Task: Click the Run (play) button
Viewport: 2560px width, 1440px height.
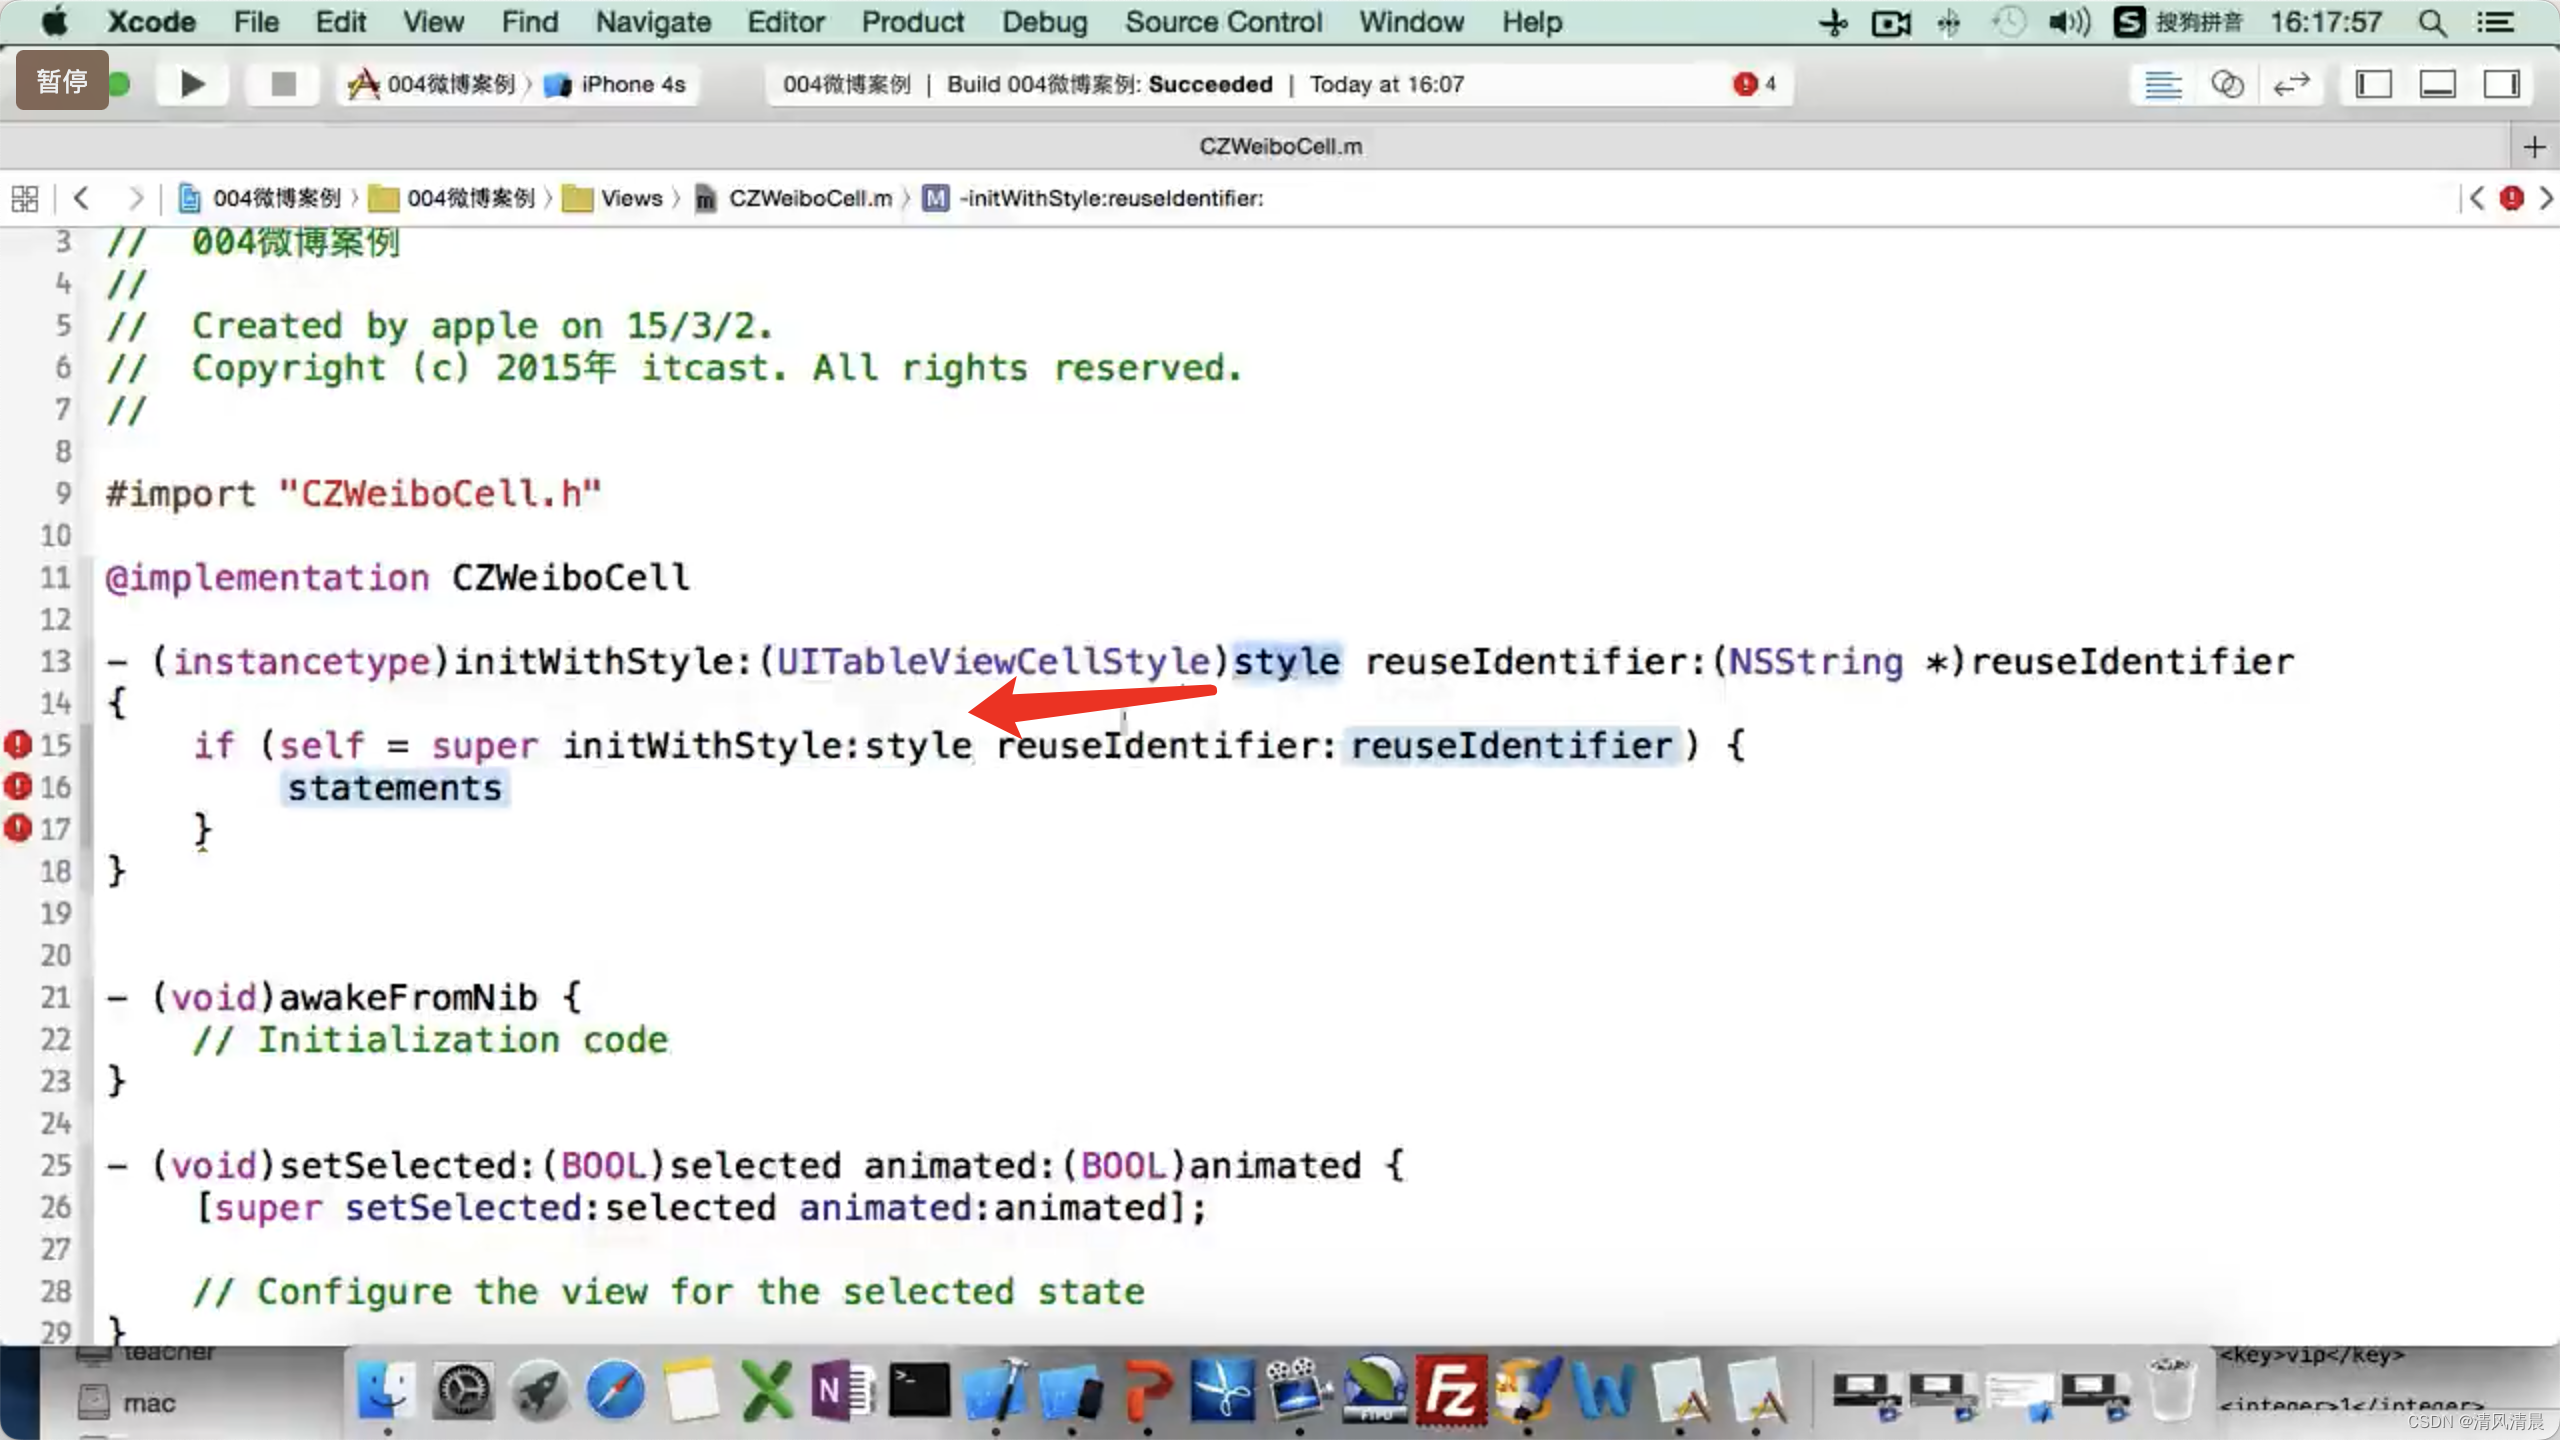Action: pyautogui.click(x=192, y=84)
